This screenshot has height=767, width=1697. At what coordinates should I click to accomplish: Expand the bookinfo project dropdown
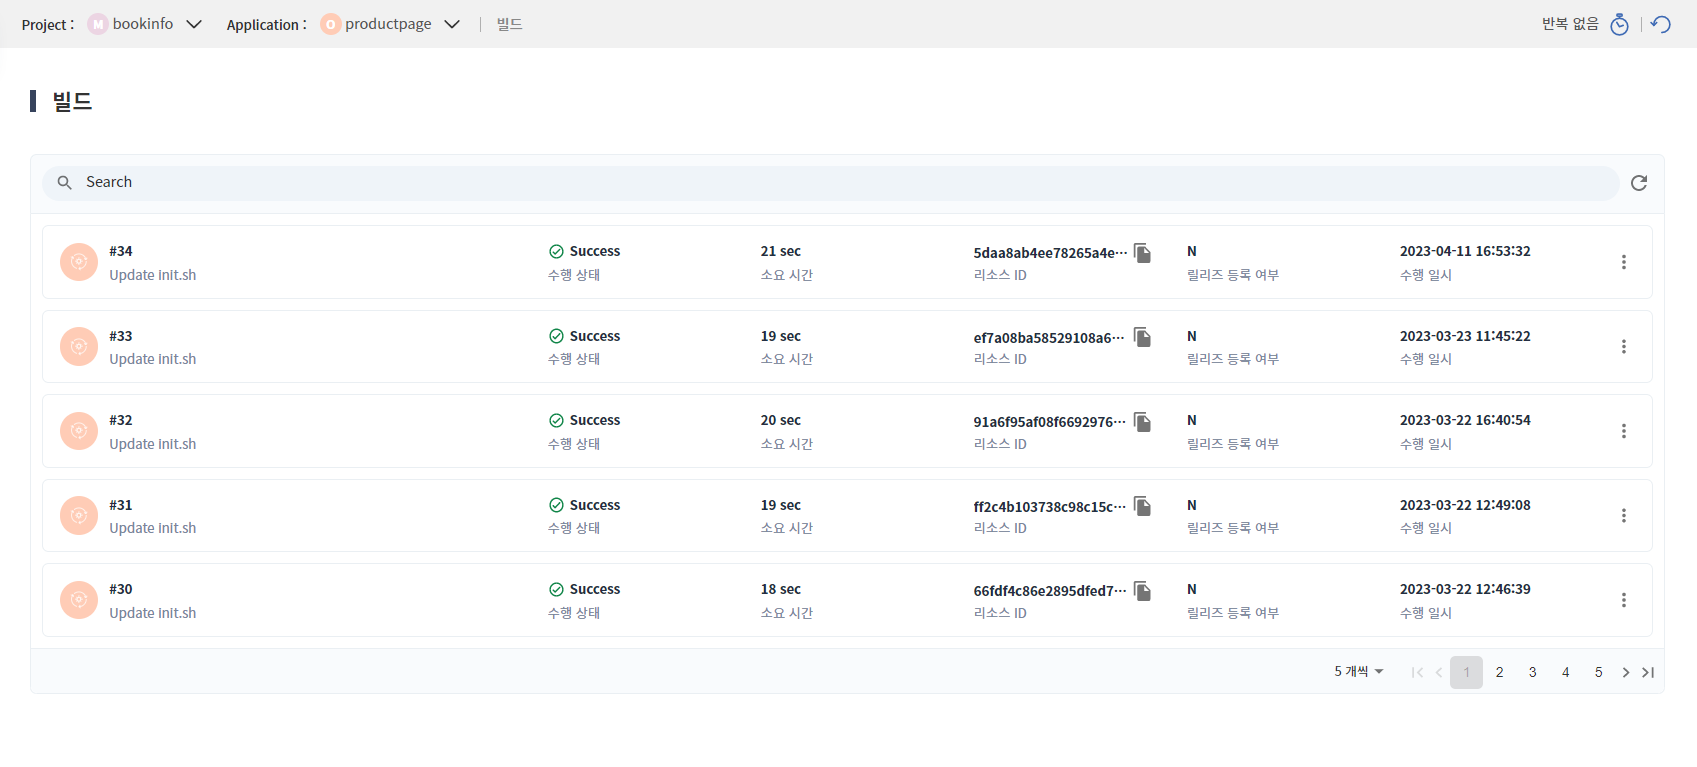click(194, 24)
